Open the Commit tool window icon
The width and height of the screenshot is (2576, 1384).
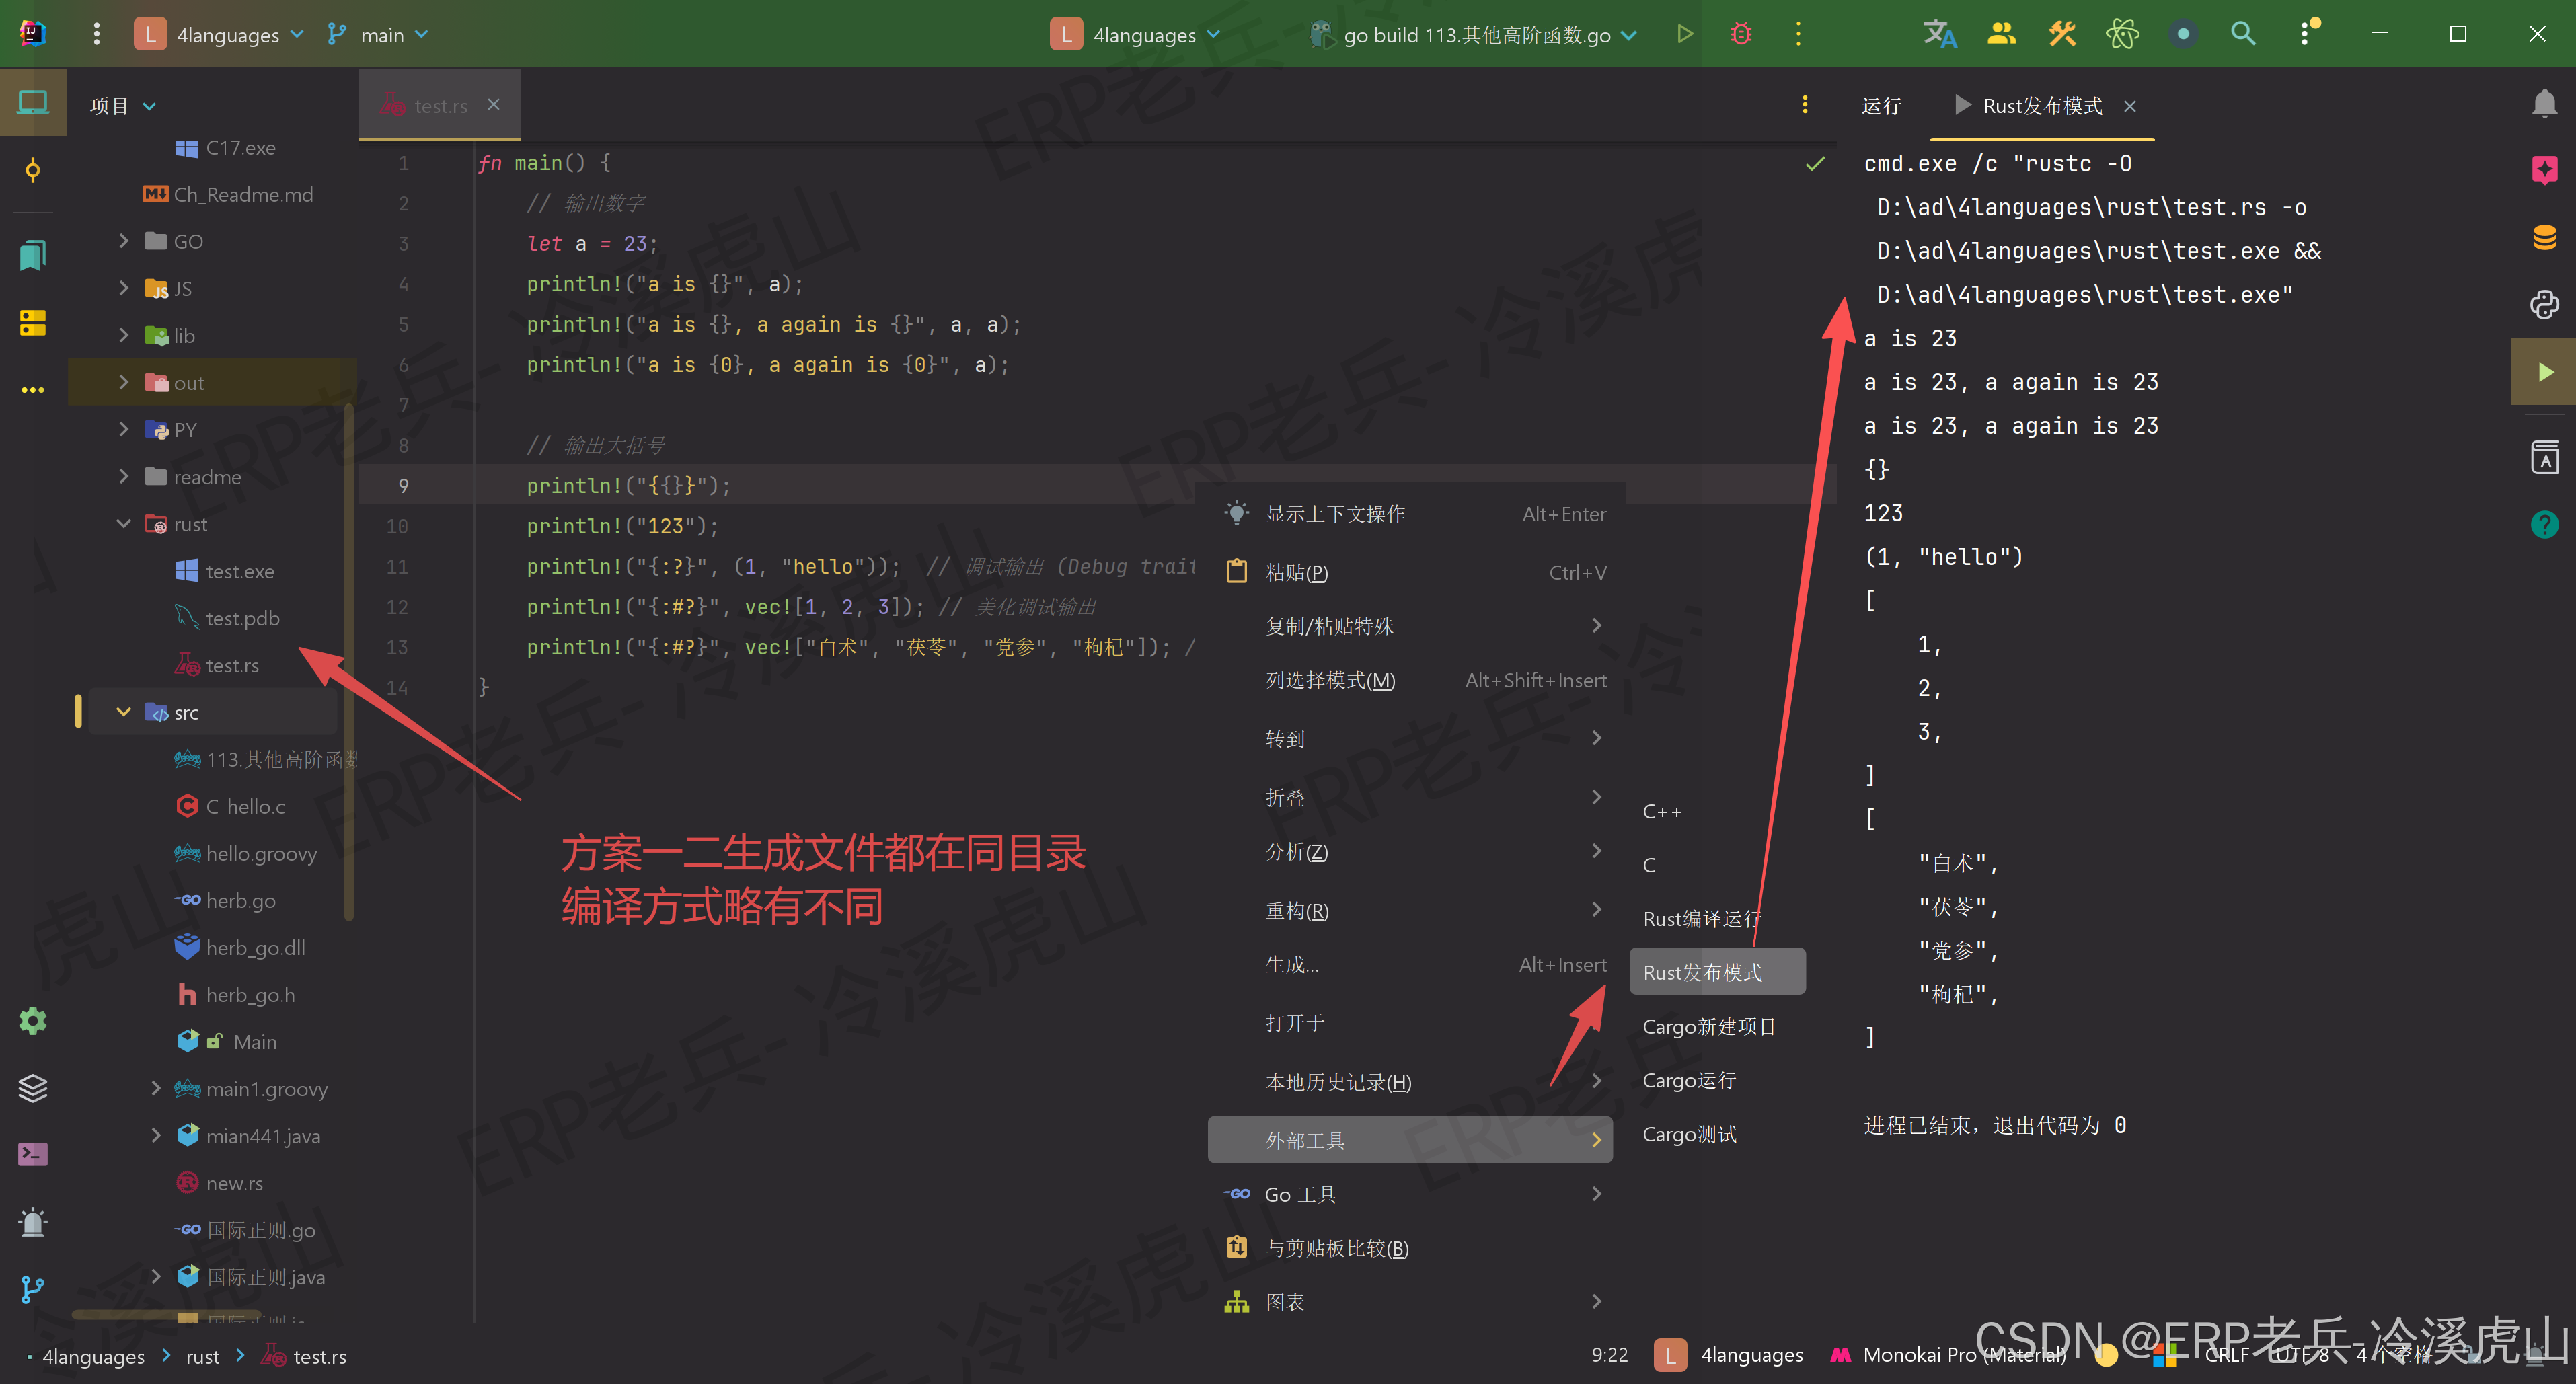point(33,171)
